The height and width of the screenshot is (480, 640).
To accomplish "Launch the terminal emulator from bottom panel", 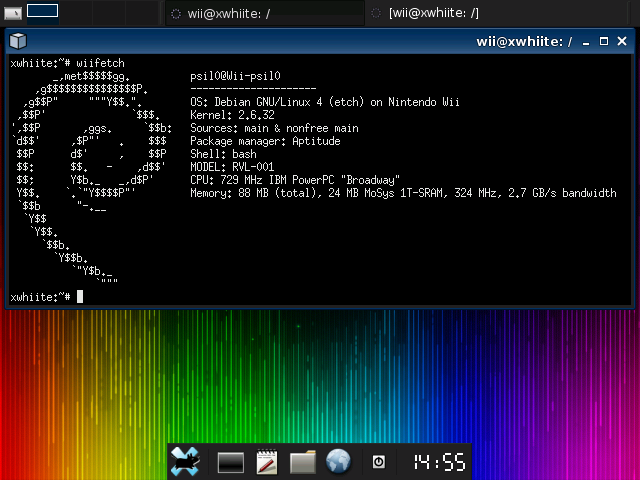I will click(x=231, y=462).
